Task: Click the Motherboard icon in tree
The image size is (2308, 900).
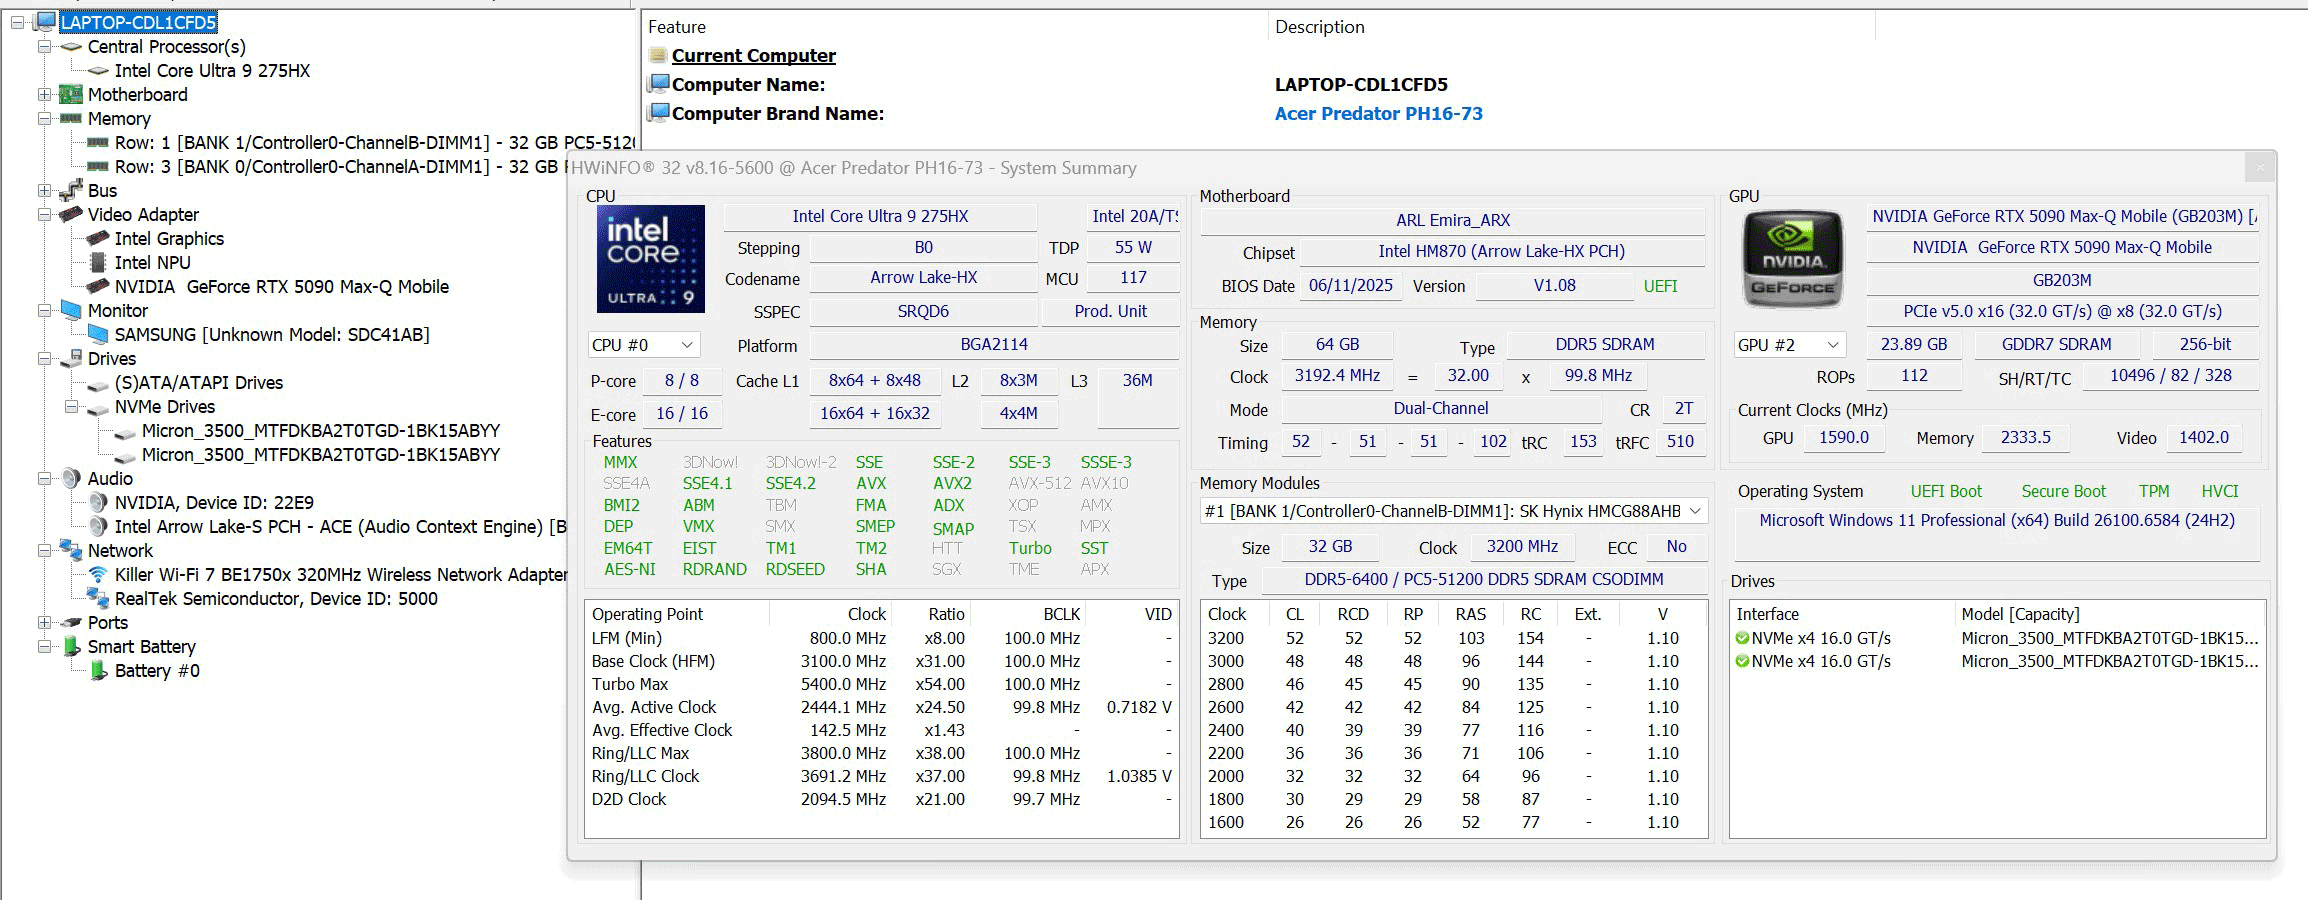Action: pos(71,95)
